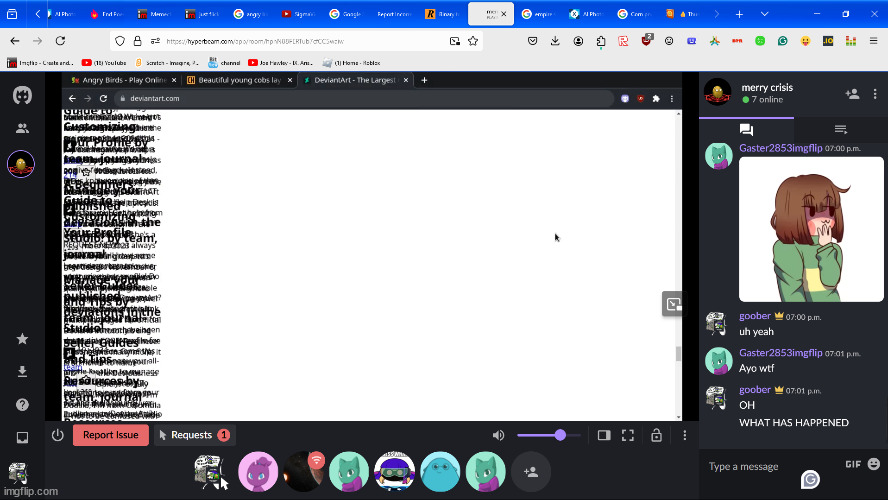The width and height of the screenshot is (888, 500).
Task: Add a friend to merry crisis room
Action: pyautogui.click(x=852, y=93)
